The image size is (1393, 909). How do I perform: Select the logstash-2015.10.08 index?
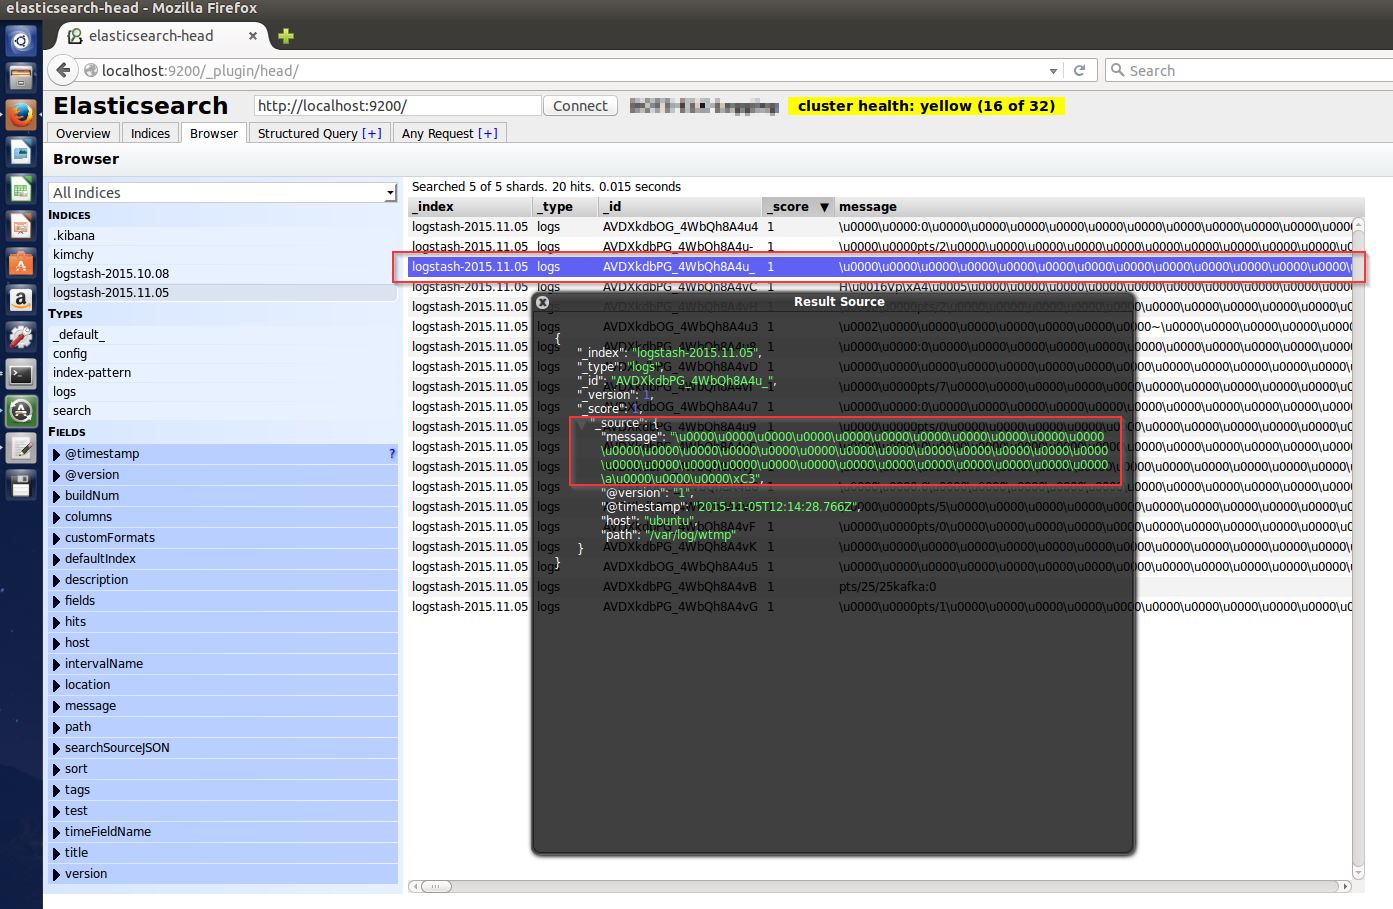click(111, 273)
